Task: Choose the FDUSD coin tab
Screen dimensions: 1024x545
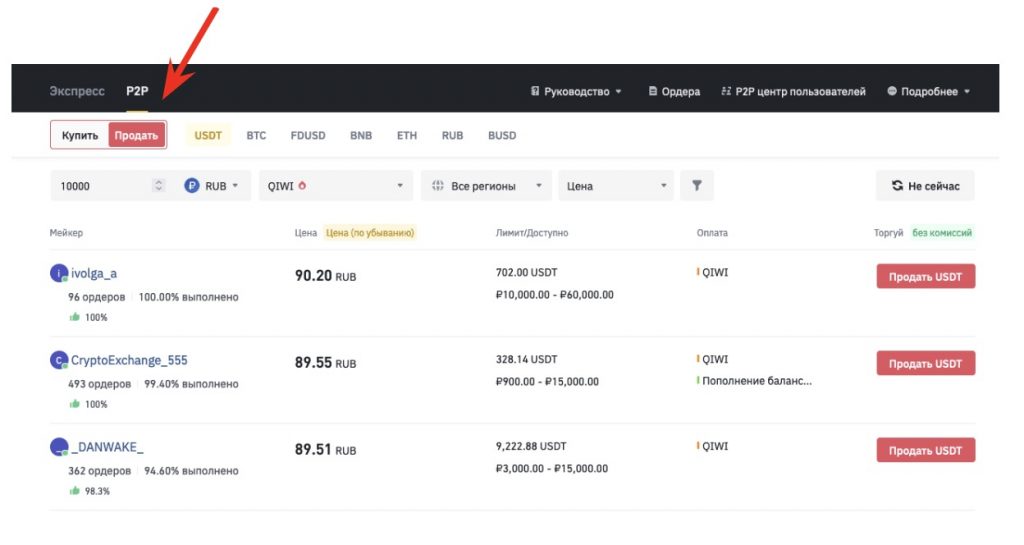Action: (308, 135)
